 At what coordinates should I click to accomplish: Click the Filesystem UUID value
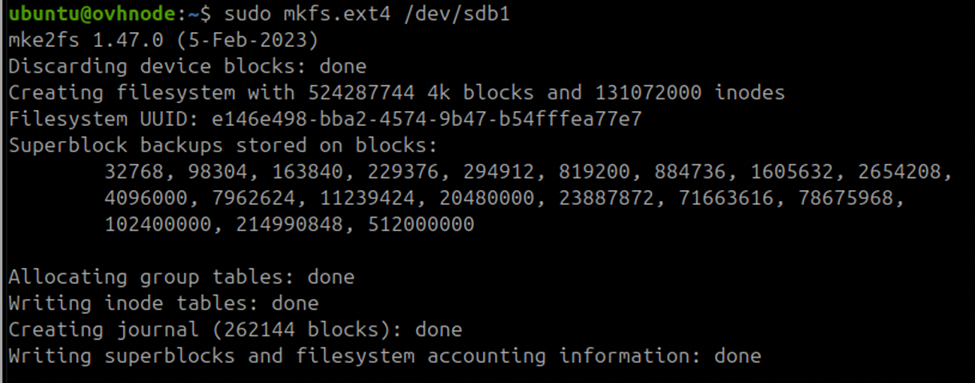click(426, 119)
